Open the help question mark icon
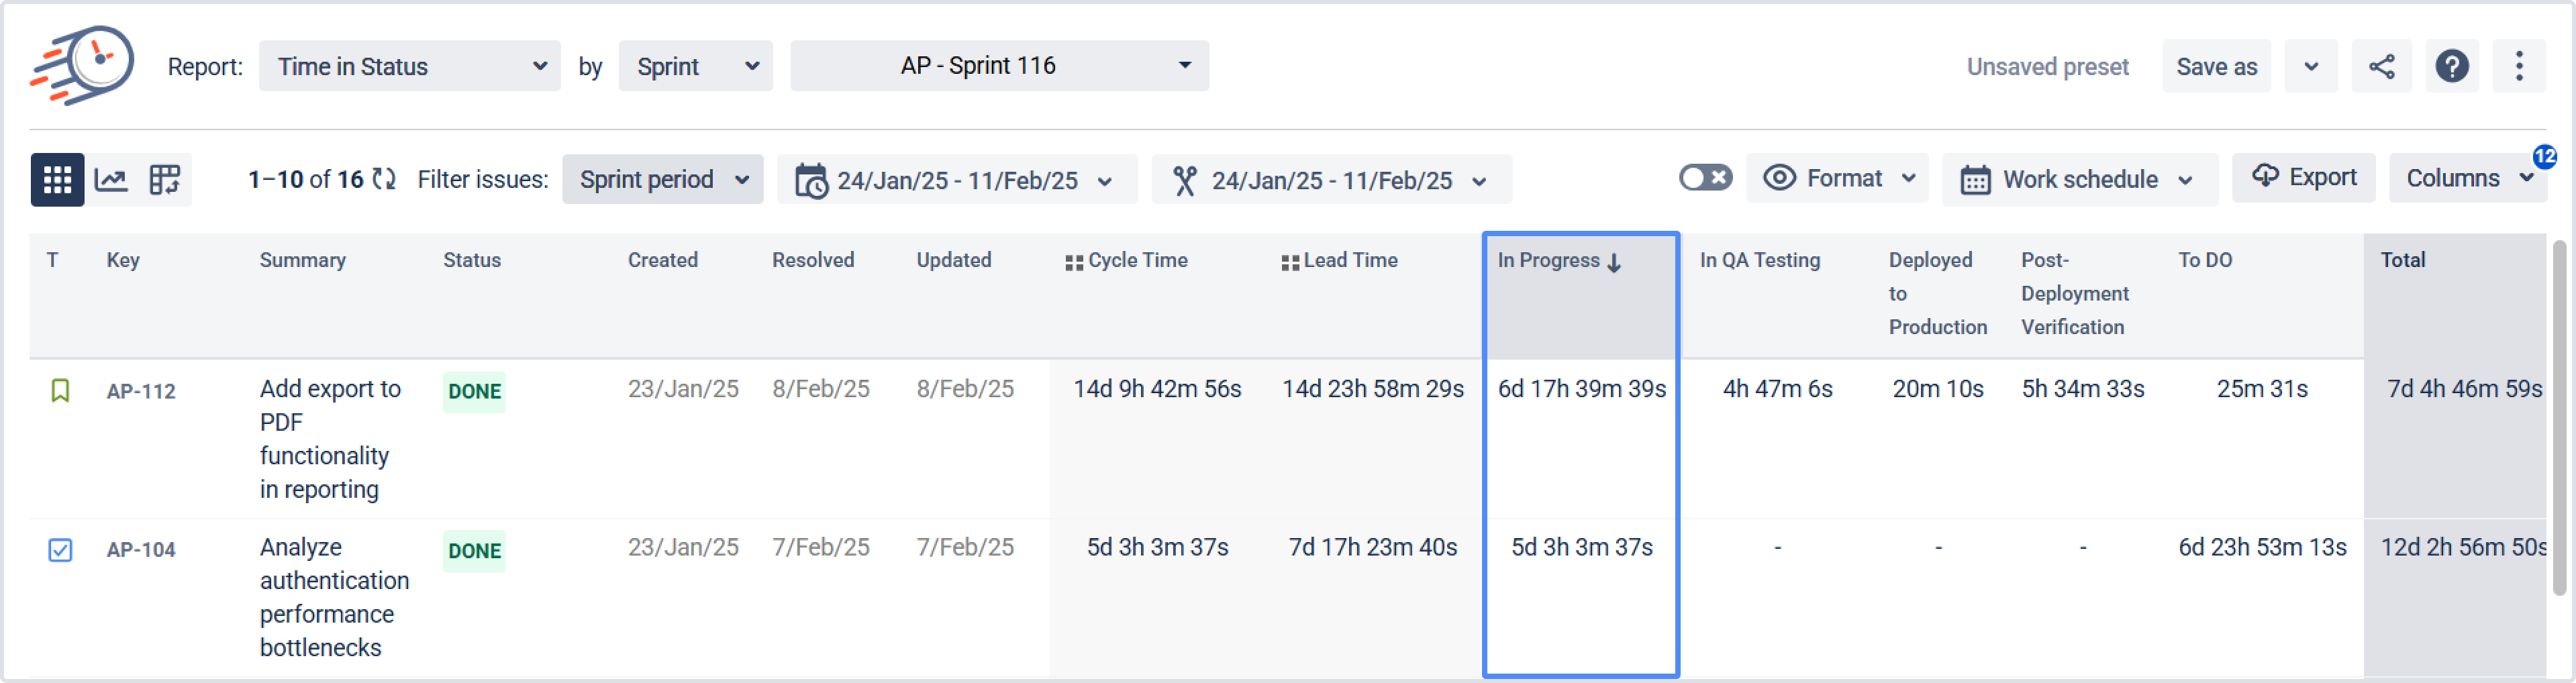 2451,67
